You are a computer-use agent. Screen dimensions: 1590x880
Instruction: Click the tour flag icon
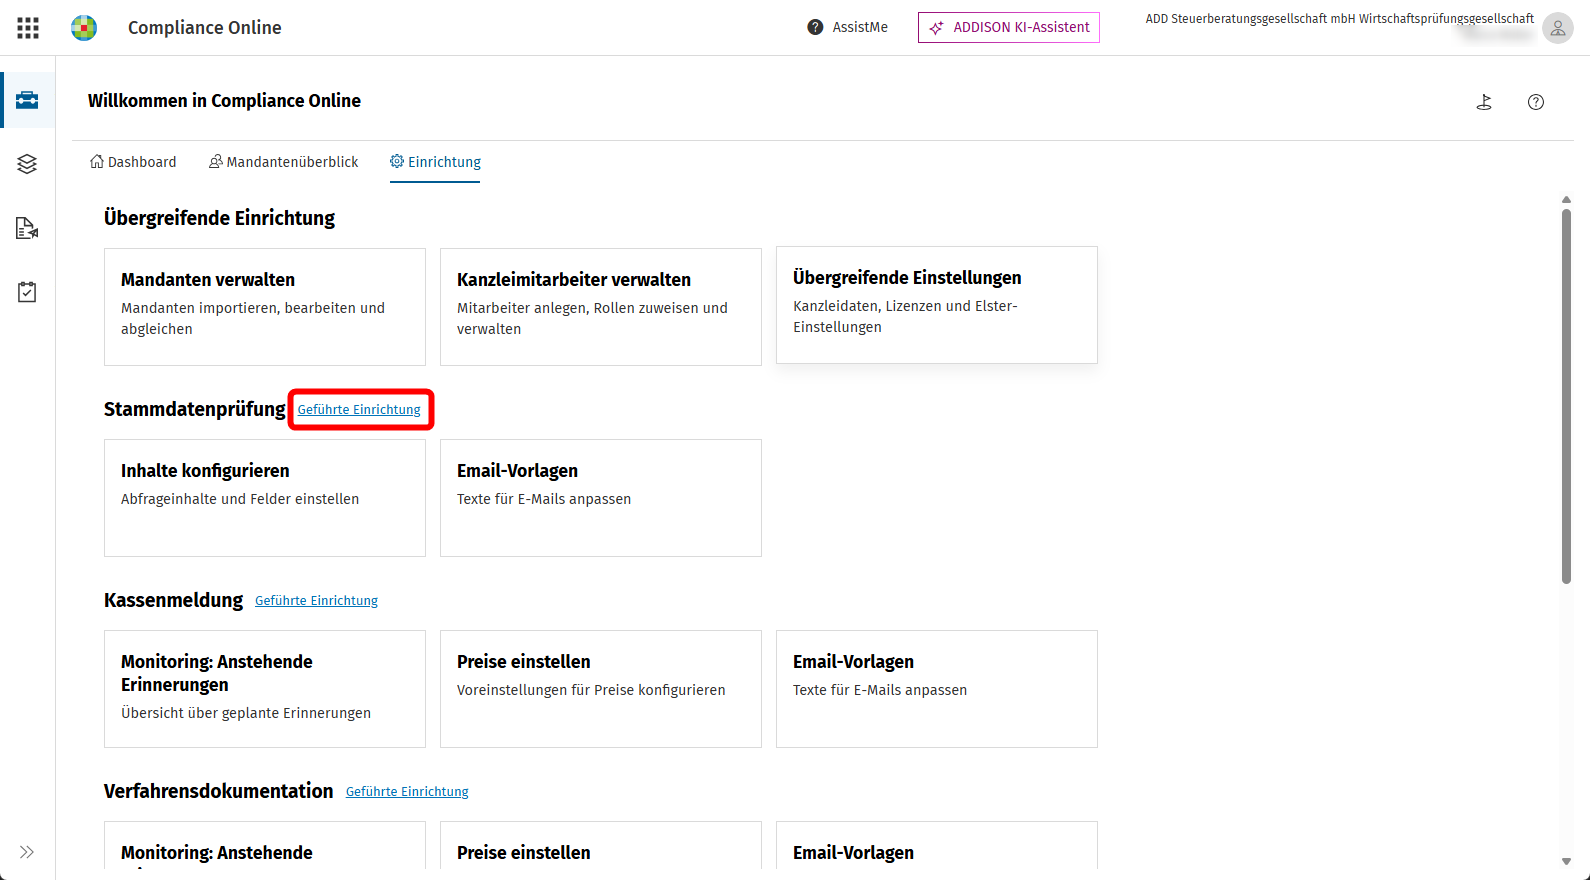coord(1484,102)
